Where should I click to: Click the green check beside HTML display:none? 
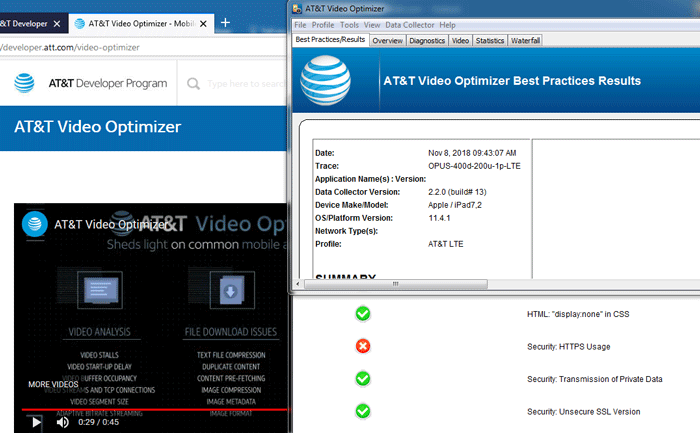363,314
